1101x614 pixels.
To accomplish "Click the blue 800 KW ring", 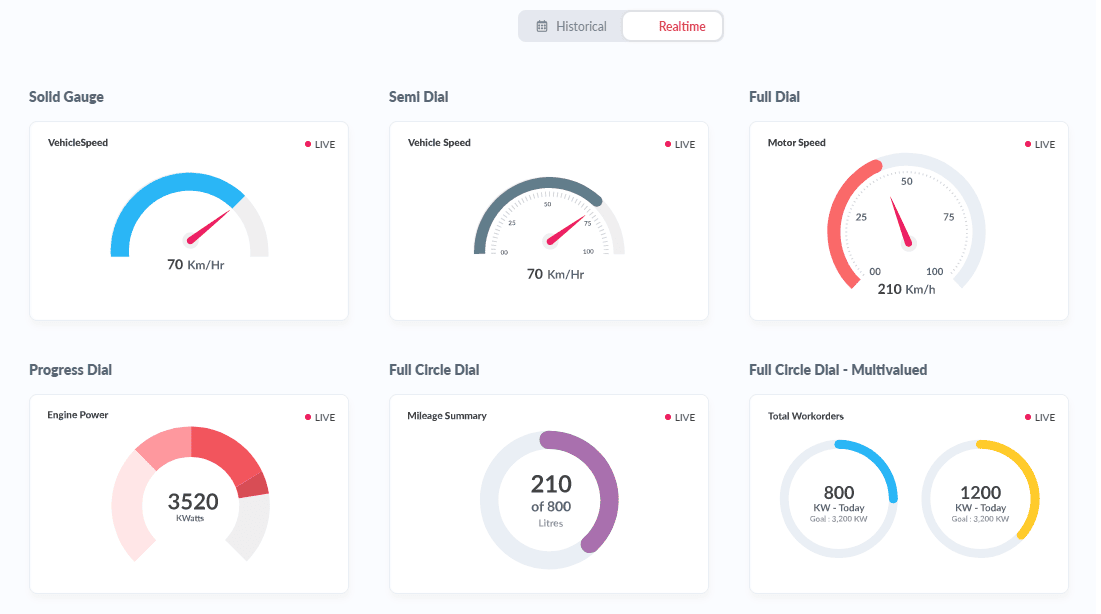I will pos(882,464).
